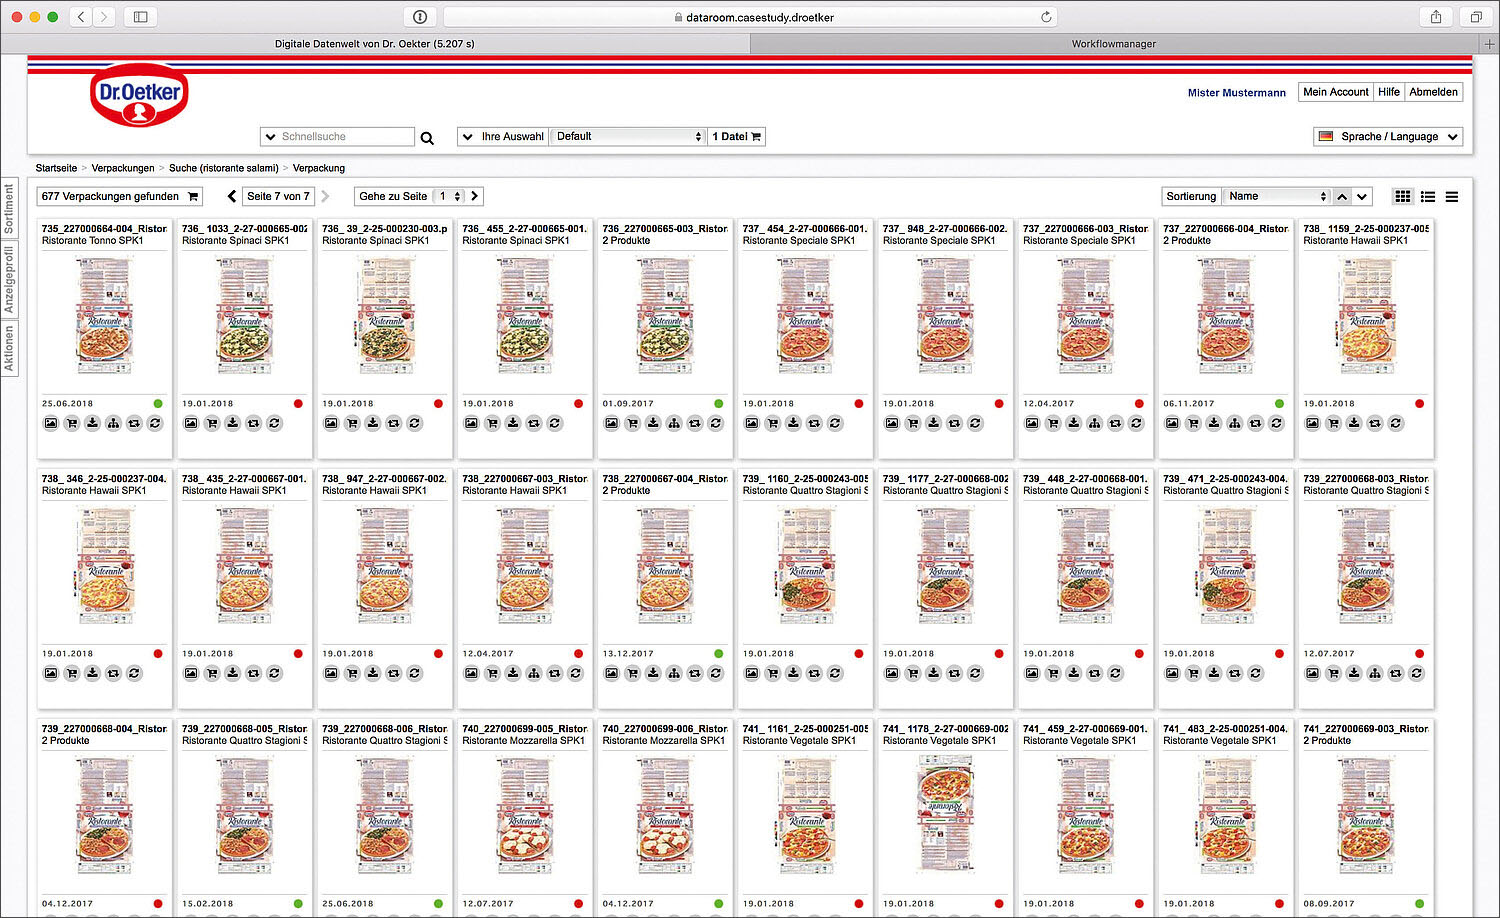Show hierarchy on 738_227000667-003 Ristorante Hawaii card
Viewport: 1500px width, 918px height.
(534, 673)
